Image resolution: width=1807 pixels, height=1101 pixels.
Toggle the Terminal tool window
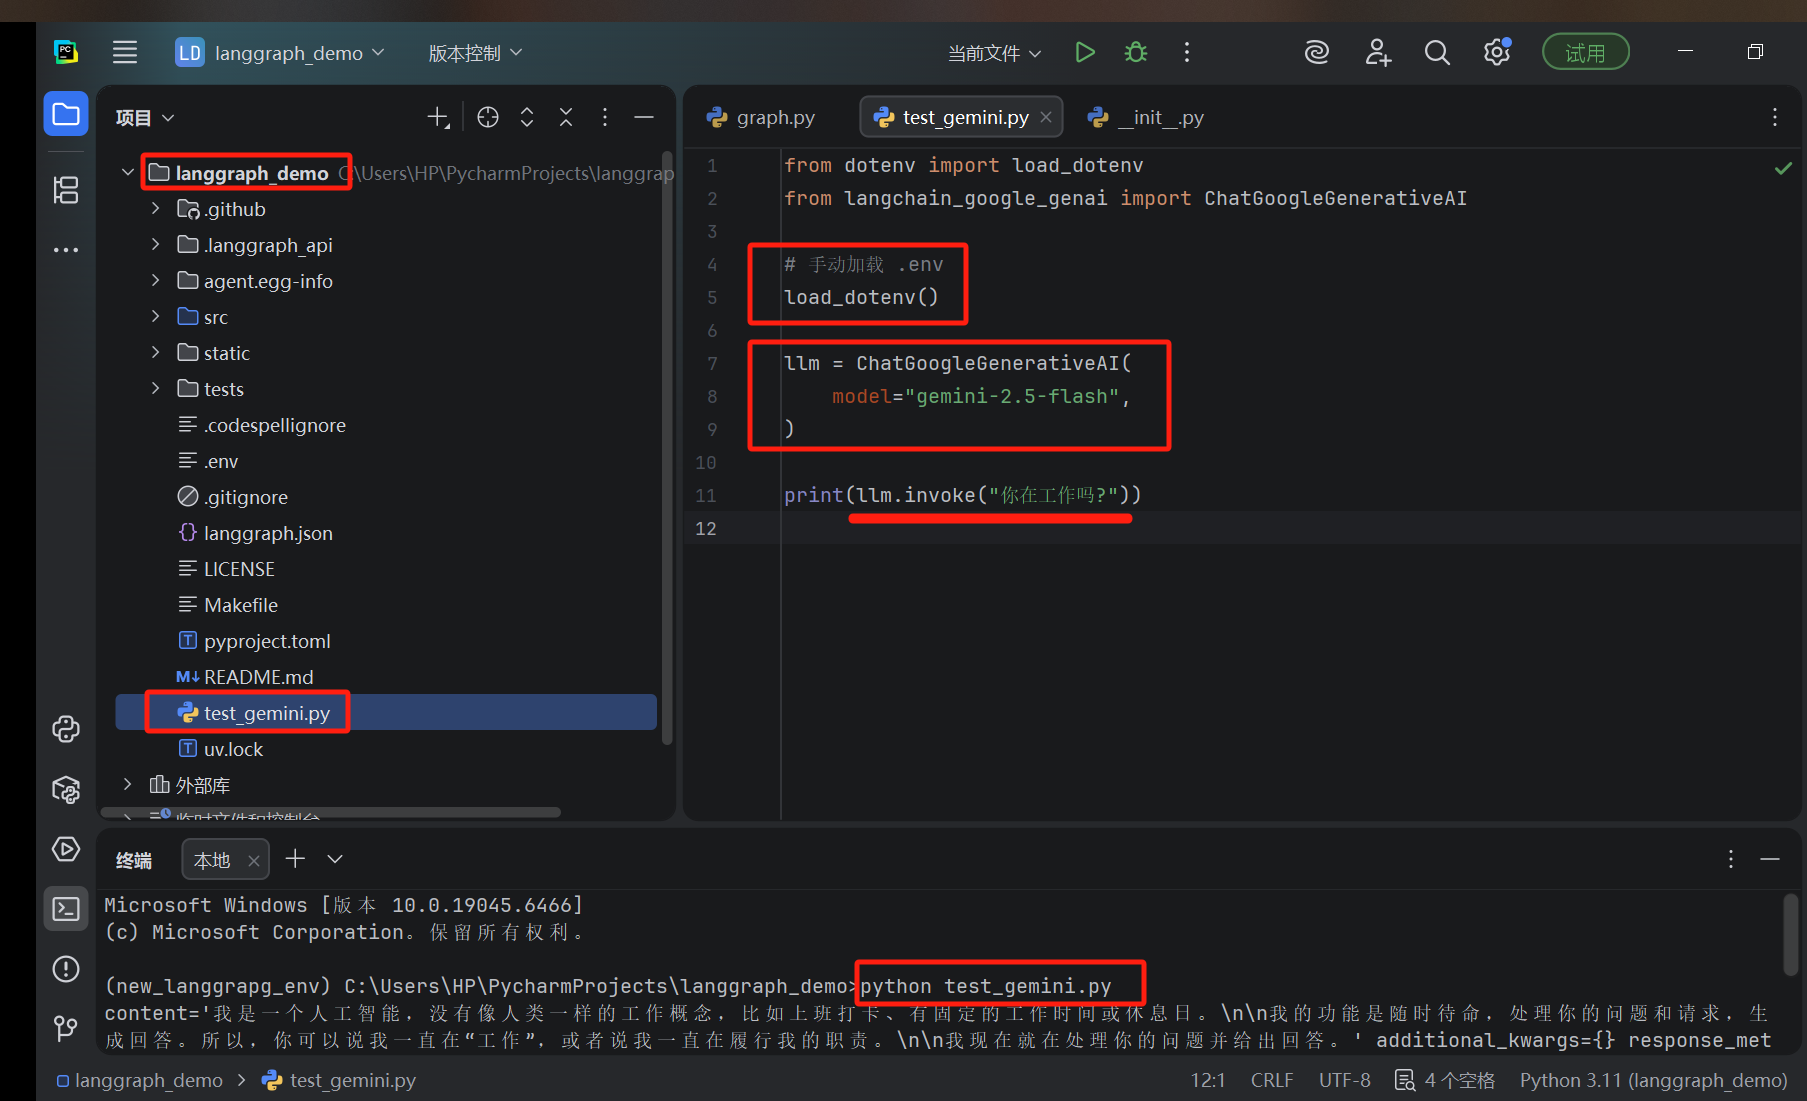(66, 909)
